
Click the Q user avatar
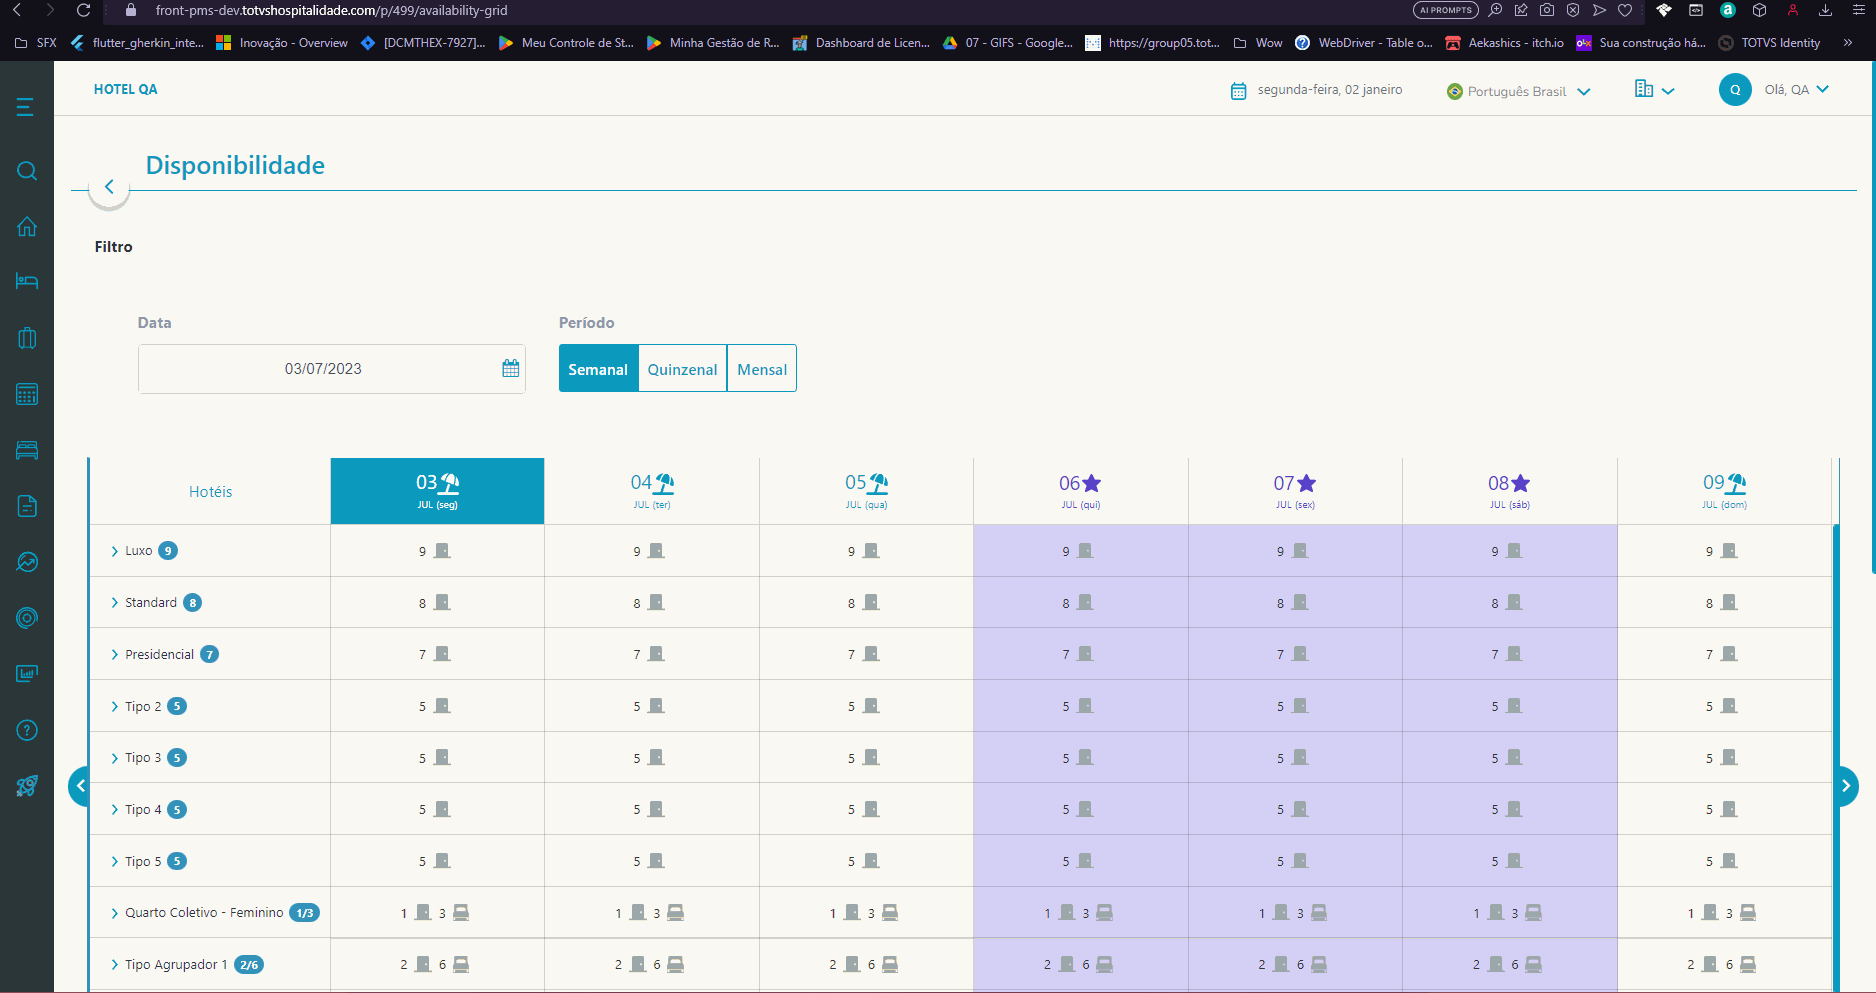point(1735,90)
